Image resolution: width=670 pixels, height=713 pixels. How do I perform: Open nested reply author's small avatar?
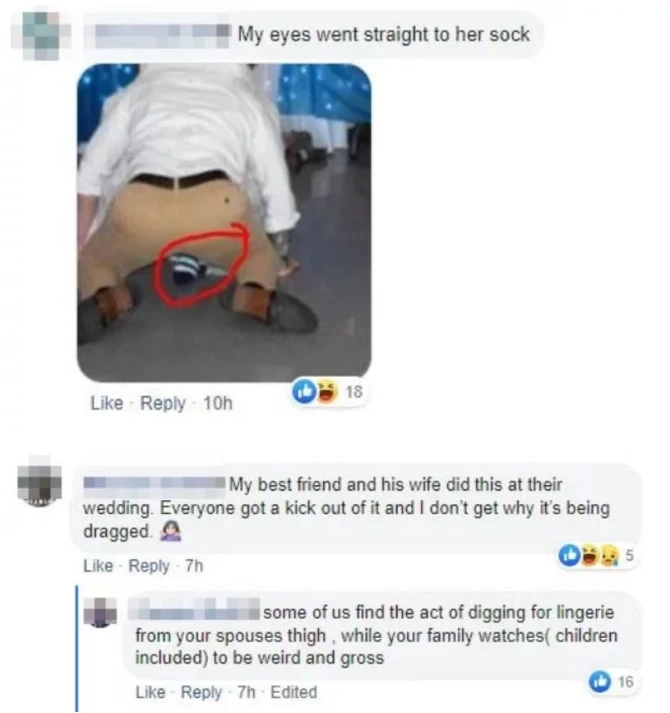click(x=101, y=612)
